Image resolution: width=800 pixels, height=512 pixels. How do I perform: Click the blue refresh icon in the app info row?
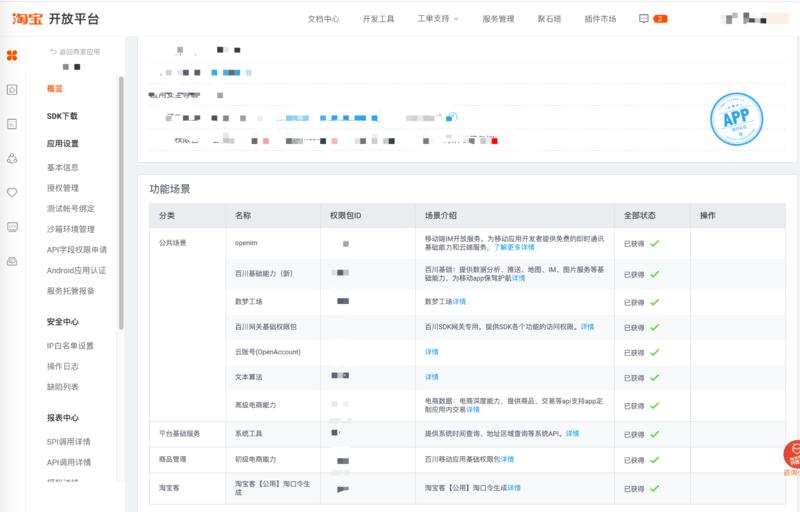click(x=452, y=117)
